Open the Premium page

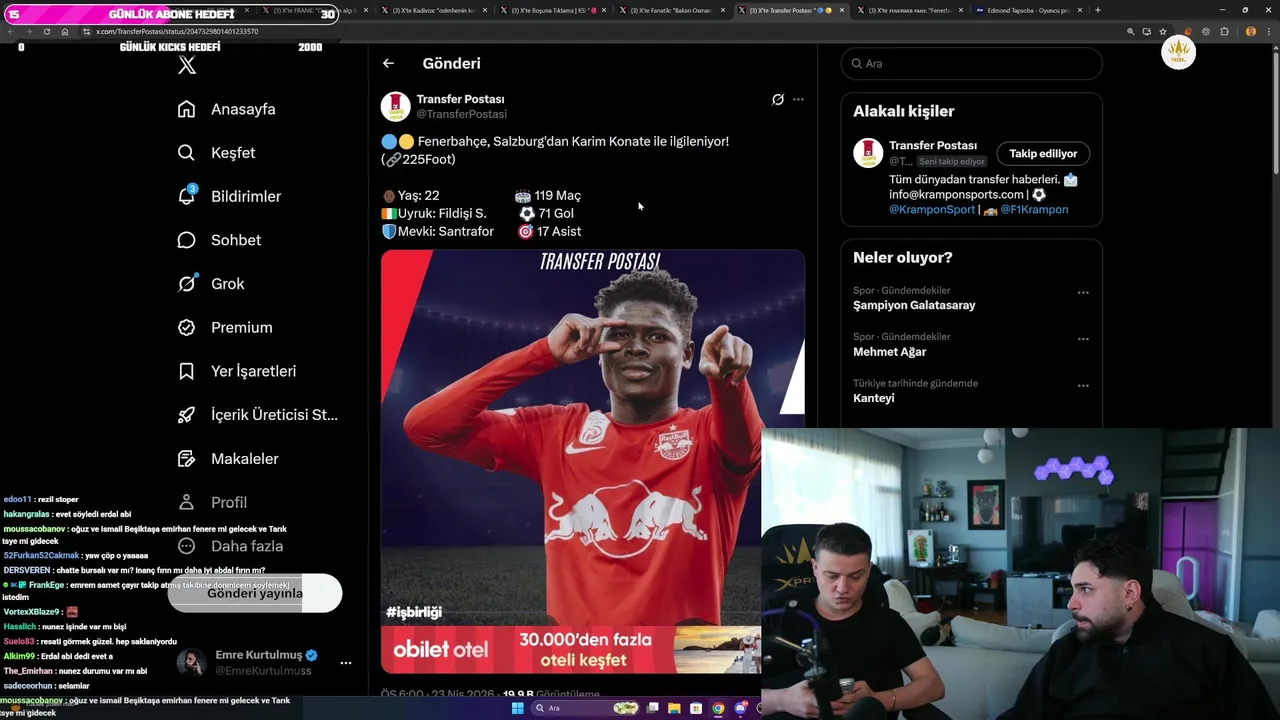coord(225,327)
